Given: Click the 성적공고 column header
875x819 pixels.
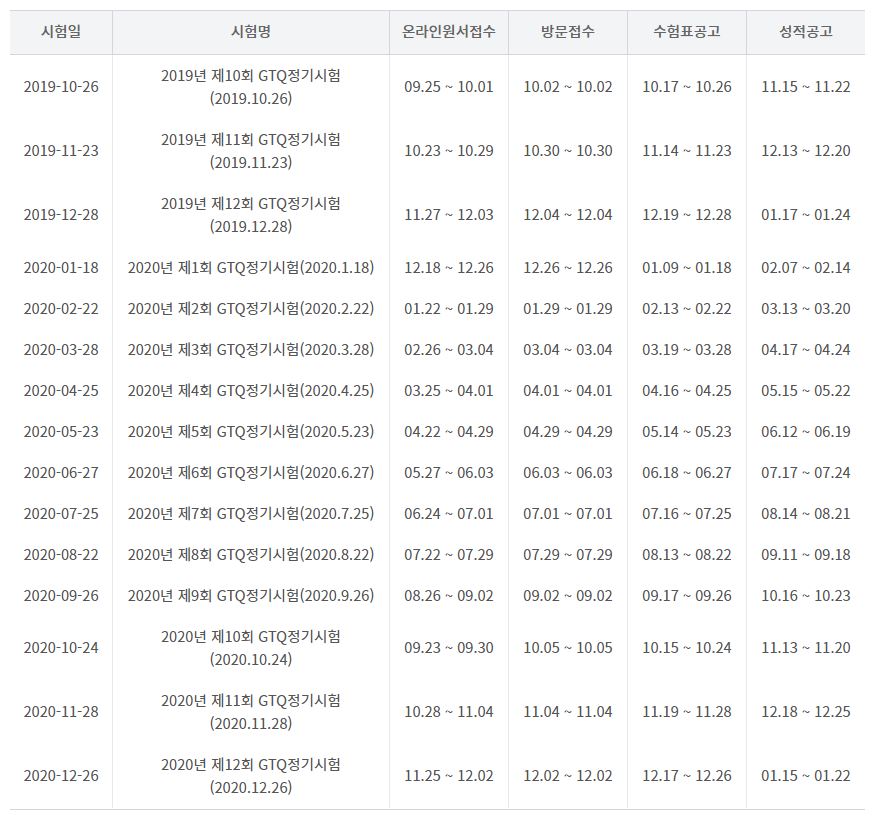Looking at the screenshot, I should pyautogui.click(x=806, y=31).
